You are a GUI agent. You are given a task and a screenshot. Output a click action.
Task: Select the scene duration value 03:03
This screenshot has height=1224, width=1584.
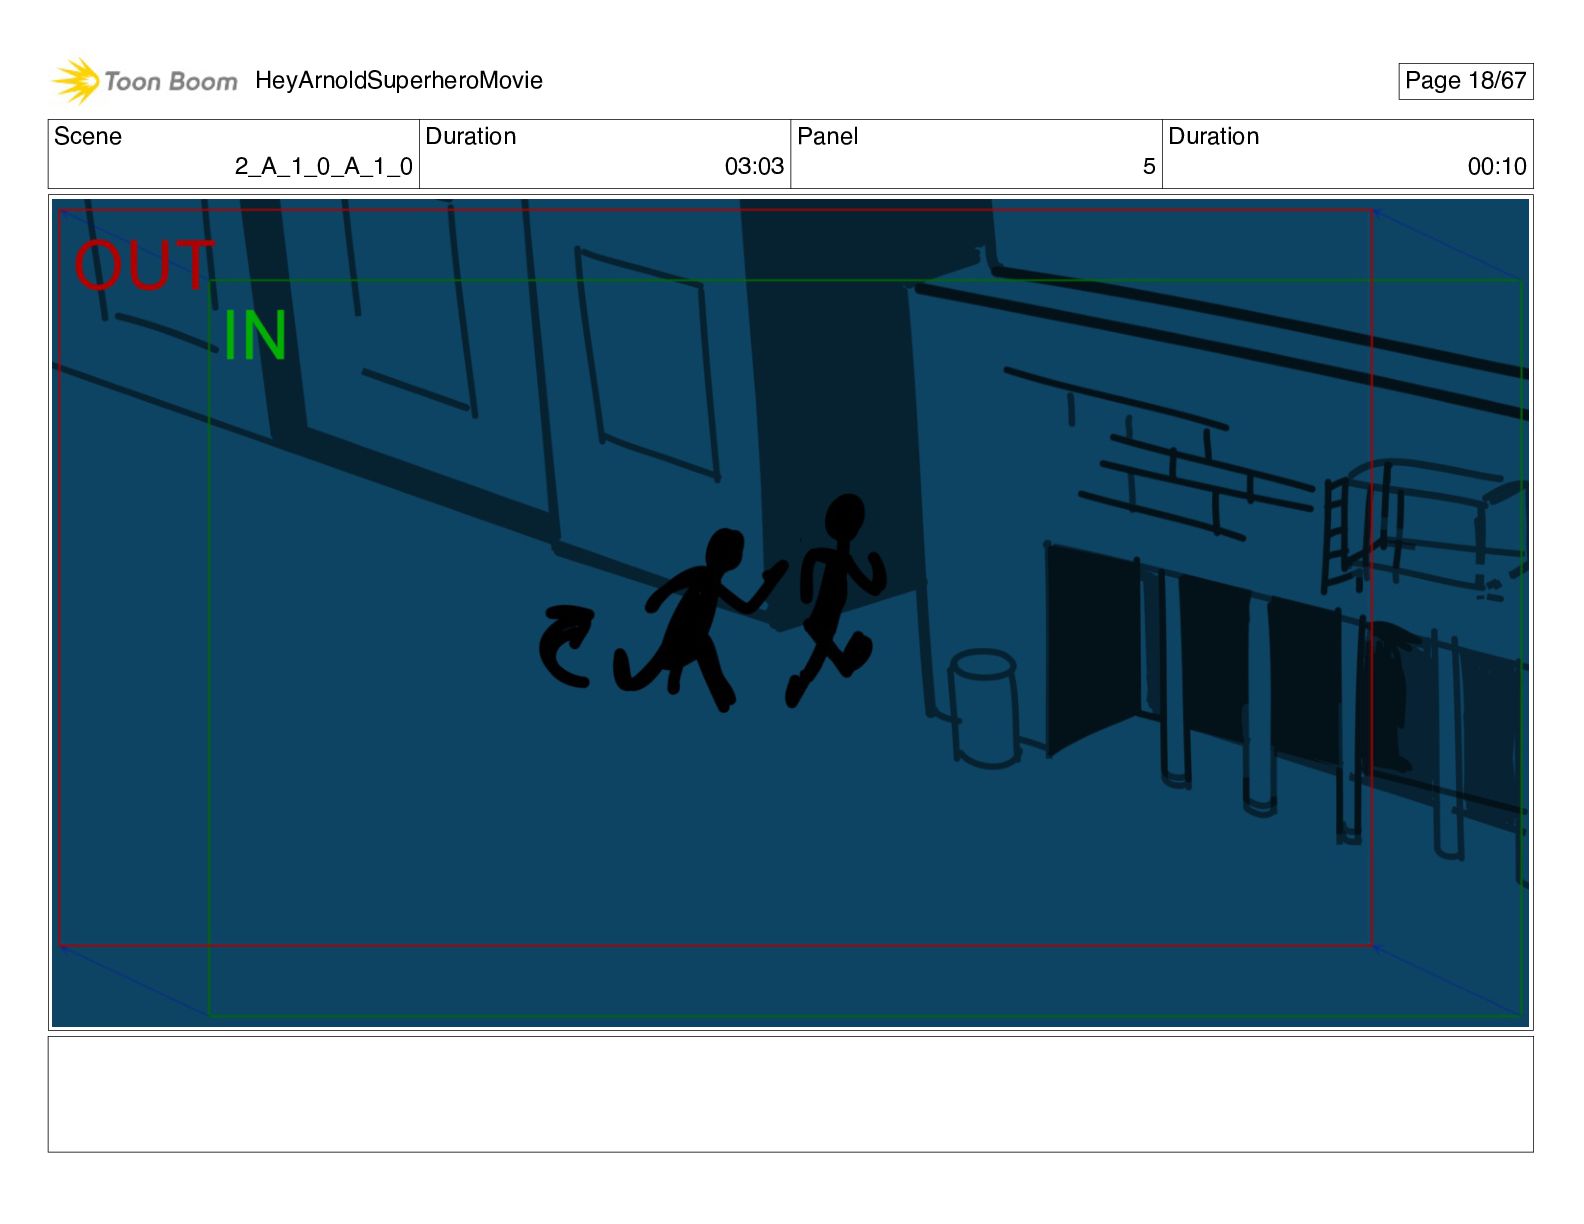tap(754, 166)
